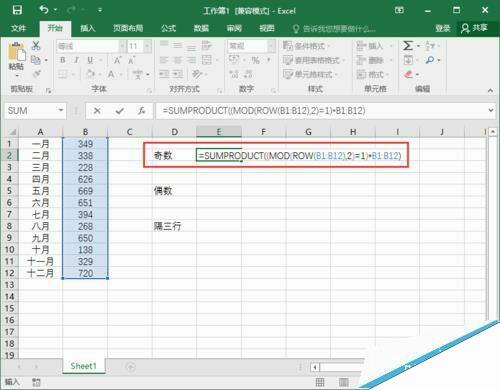Click the Find and Select magnifier icon

click(430, 60)
